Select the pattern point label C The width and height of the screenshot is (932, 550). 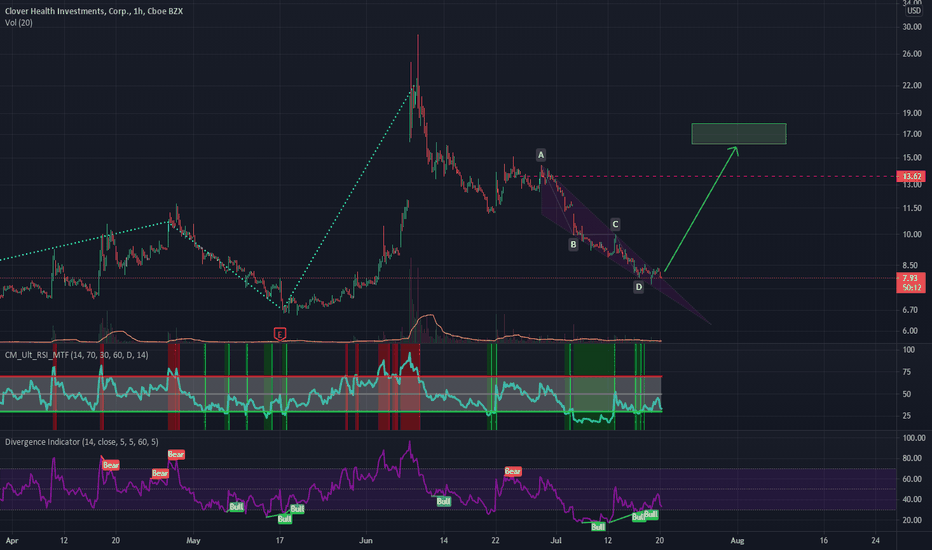click(615, 224)
